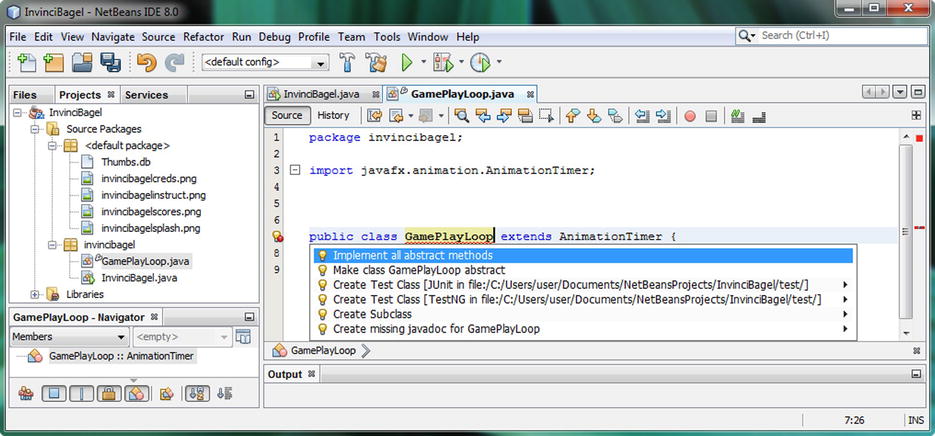Collapse the default package node
Image resolution: width=935 pixels, height=436 pixels.
[52, 146]
